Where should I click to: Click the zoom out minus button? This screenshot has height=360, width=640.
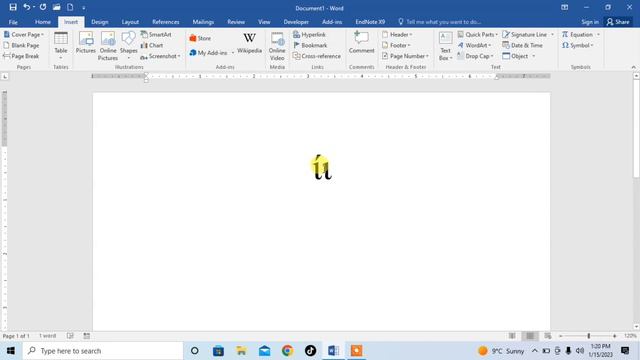click(x=561, y=336)
